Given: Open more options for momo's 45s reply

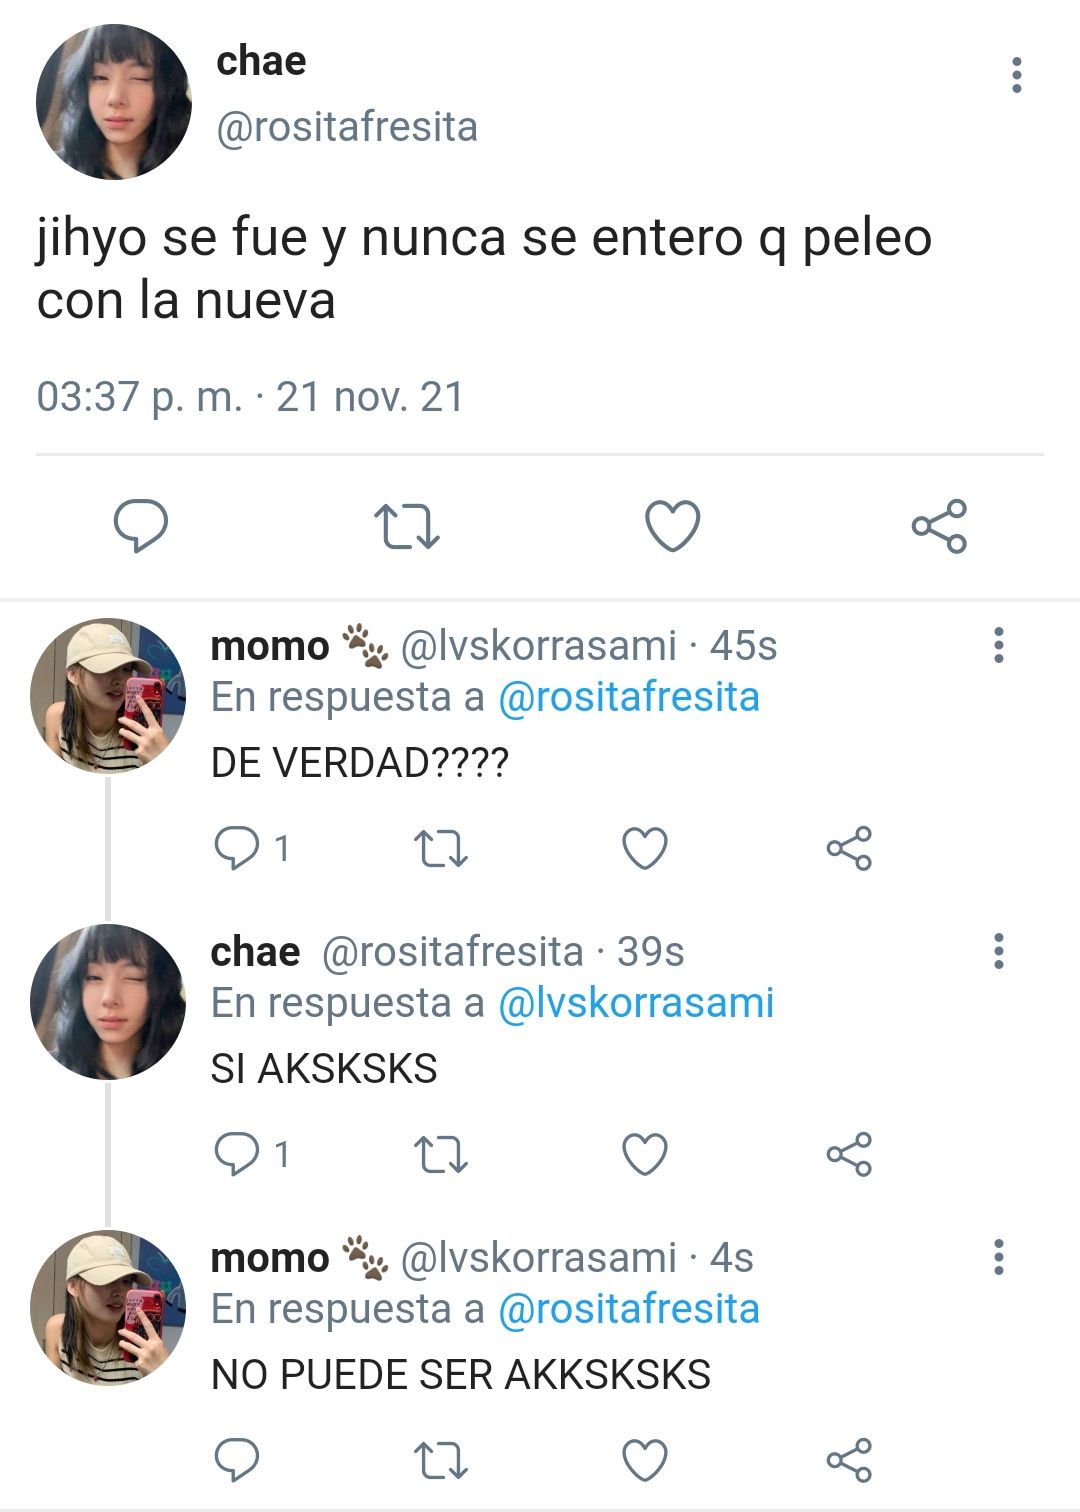Looking at the screenshot, I should point(998,645).
